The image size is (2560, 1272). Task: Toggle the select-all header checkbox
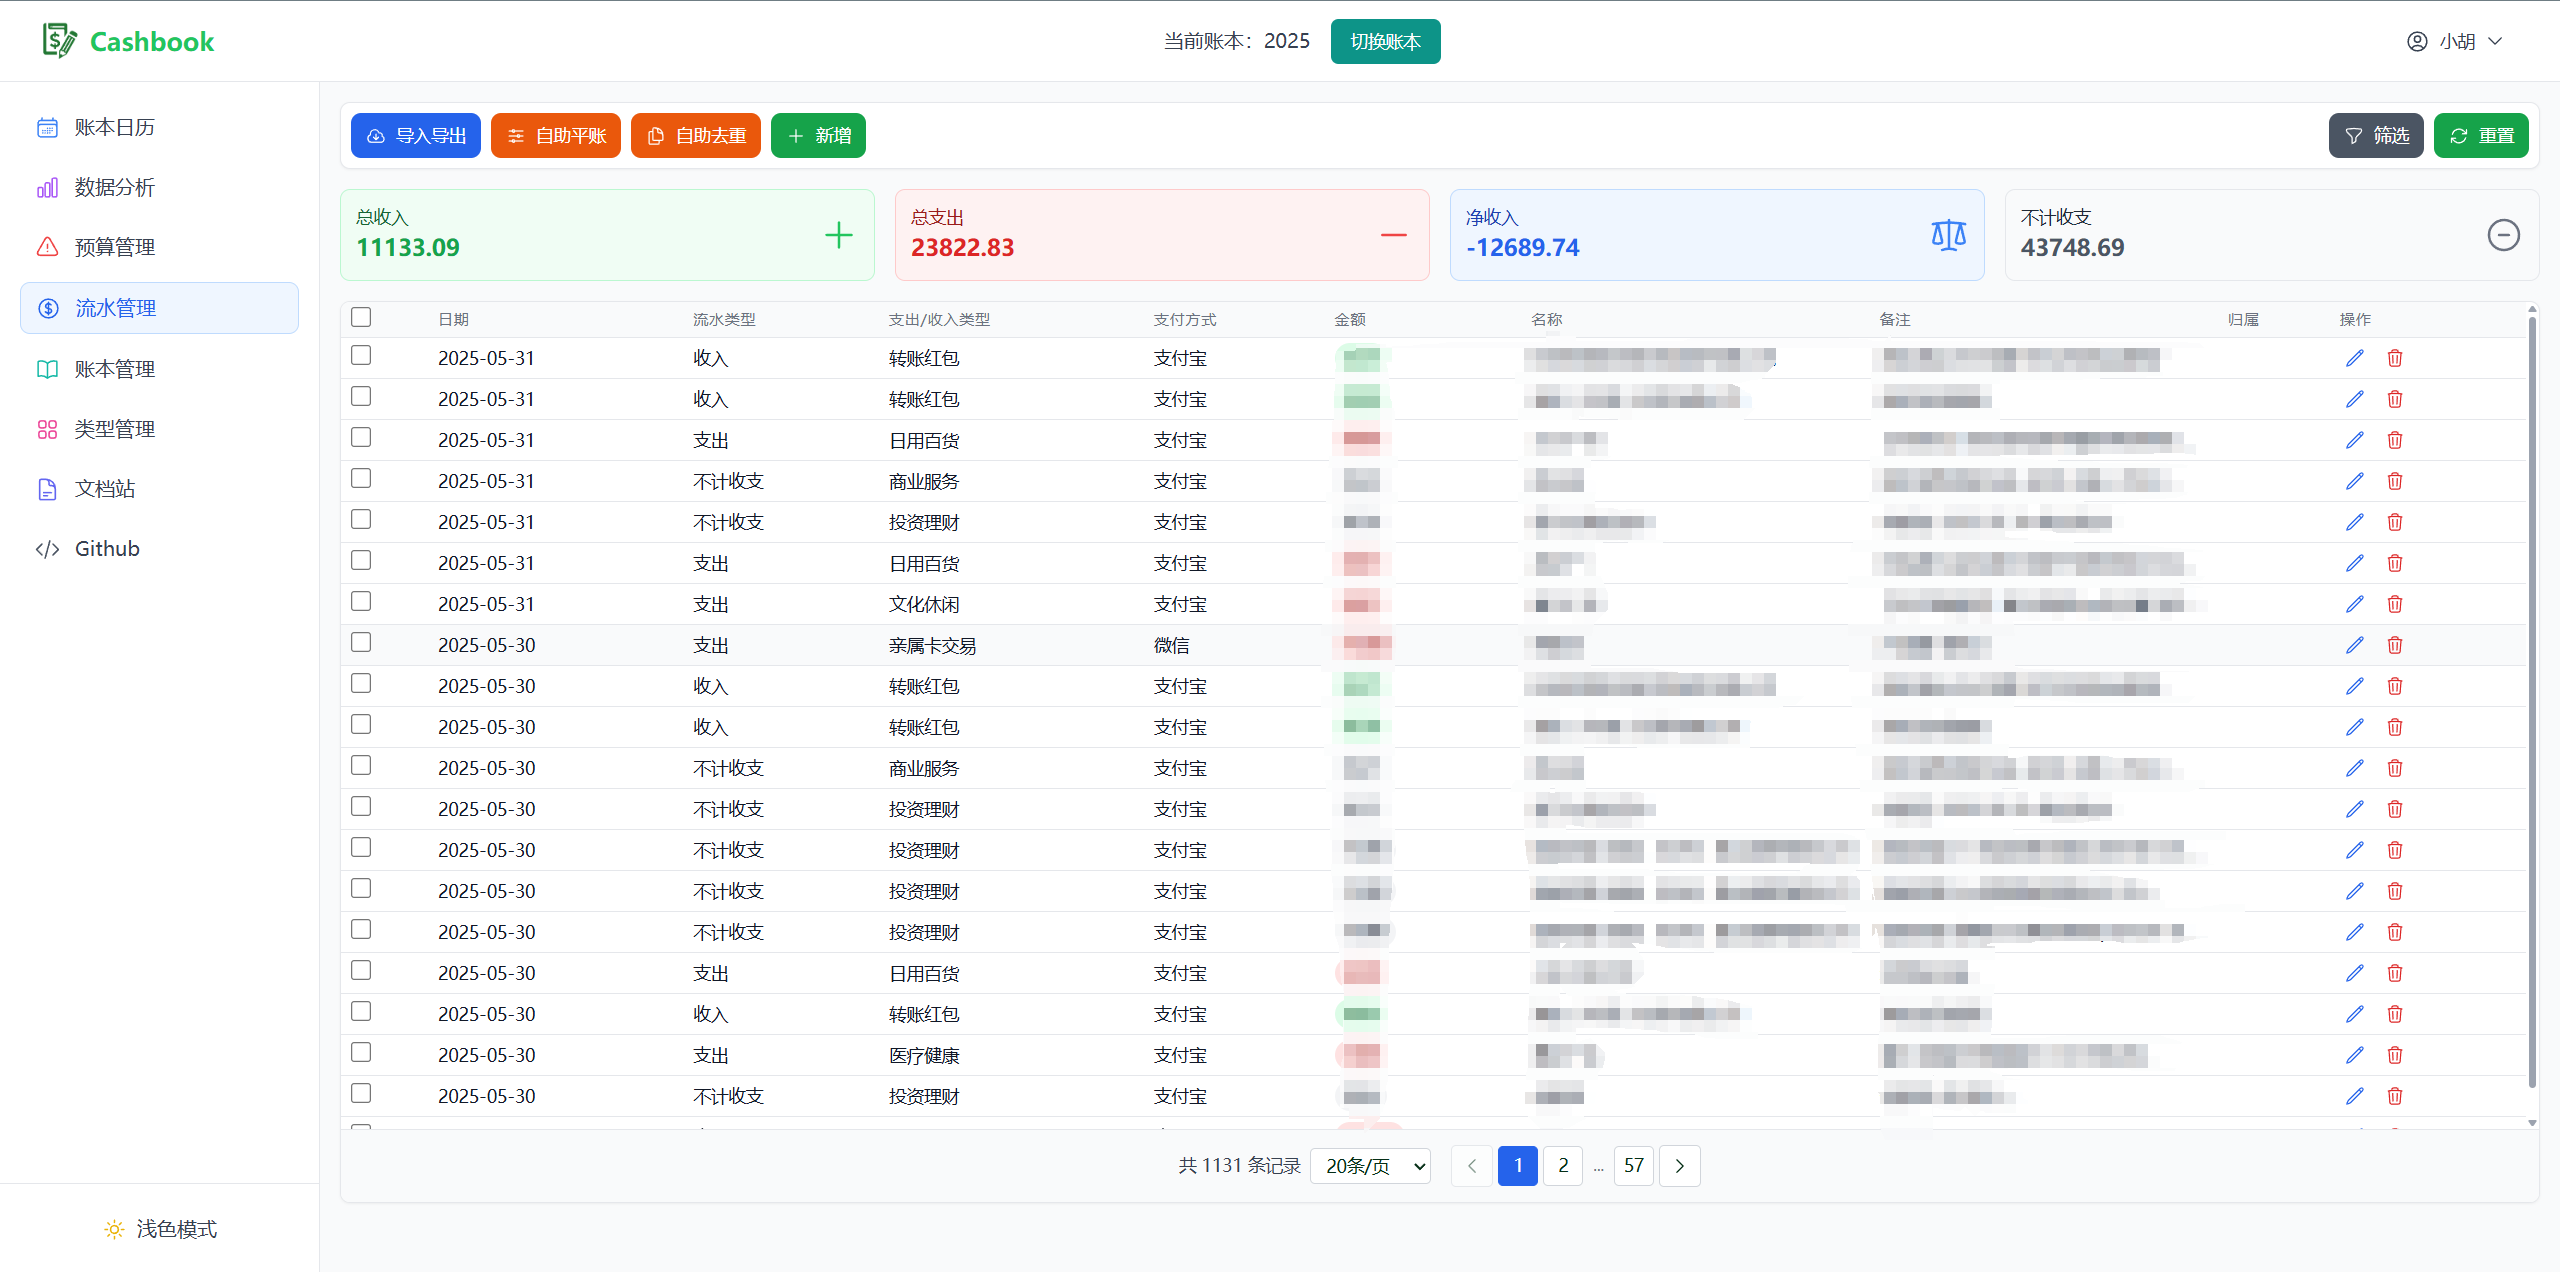click(x=361, y=317)
